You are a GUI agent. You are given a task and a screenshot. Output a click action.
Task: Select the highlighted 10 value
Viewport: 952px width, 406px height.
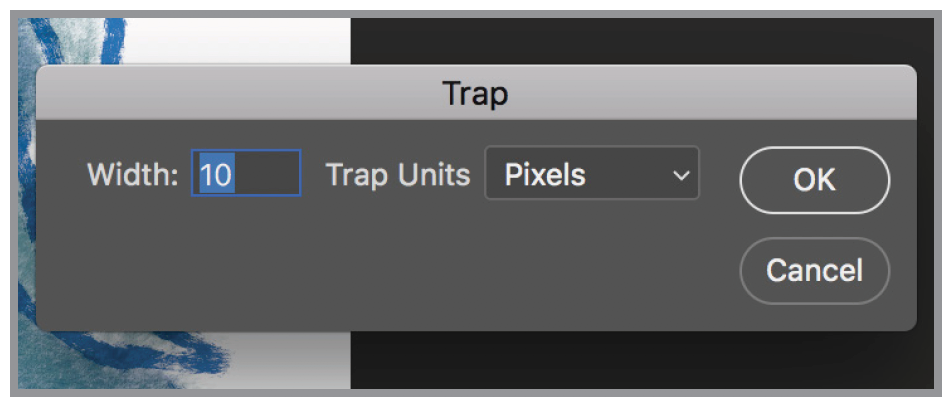pyautogui.click(x=216, y=175)
